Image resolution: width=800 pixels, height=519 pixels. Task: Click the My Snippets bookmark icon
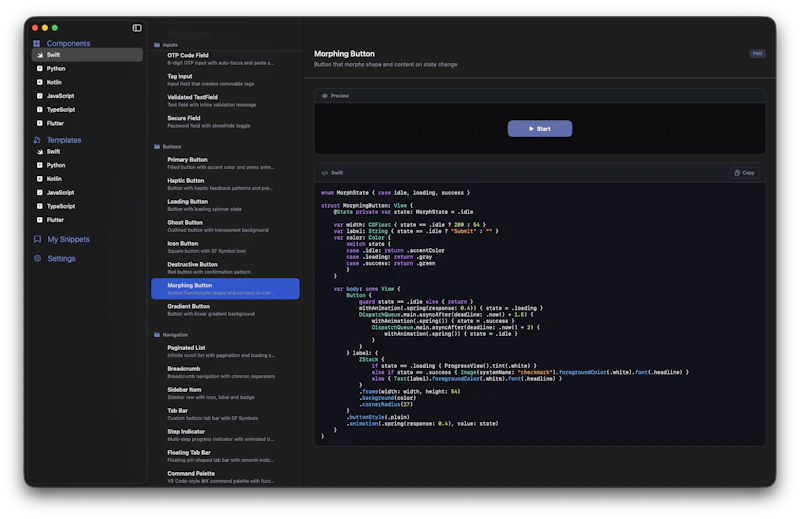point(37,239)
